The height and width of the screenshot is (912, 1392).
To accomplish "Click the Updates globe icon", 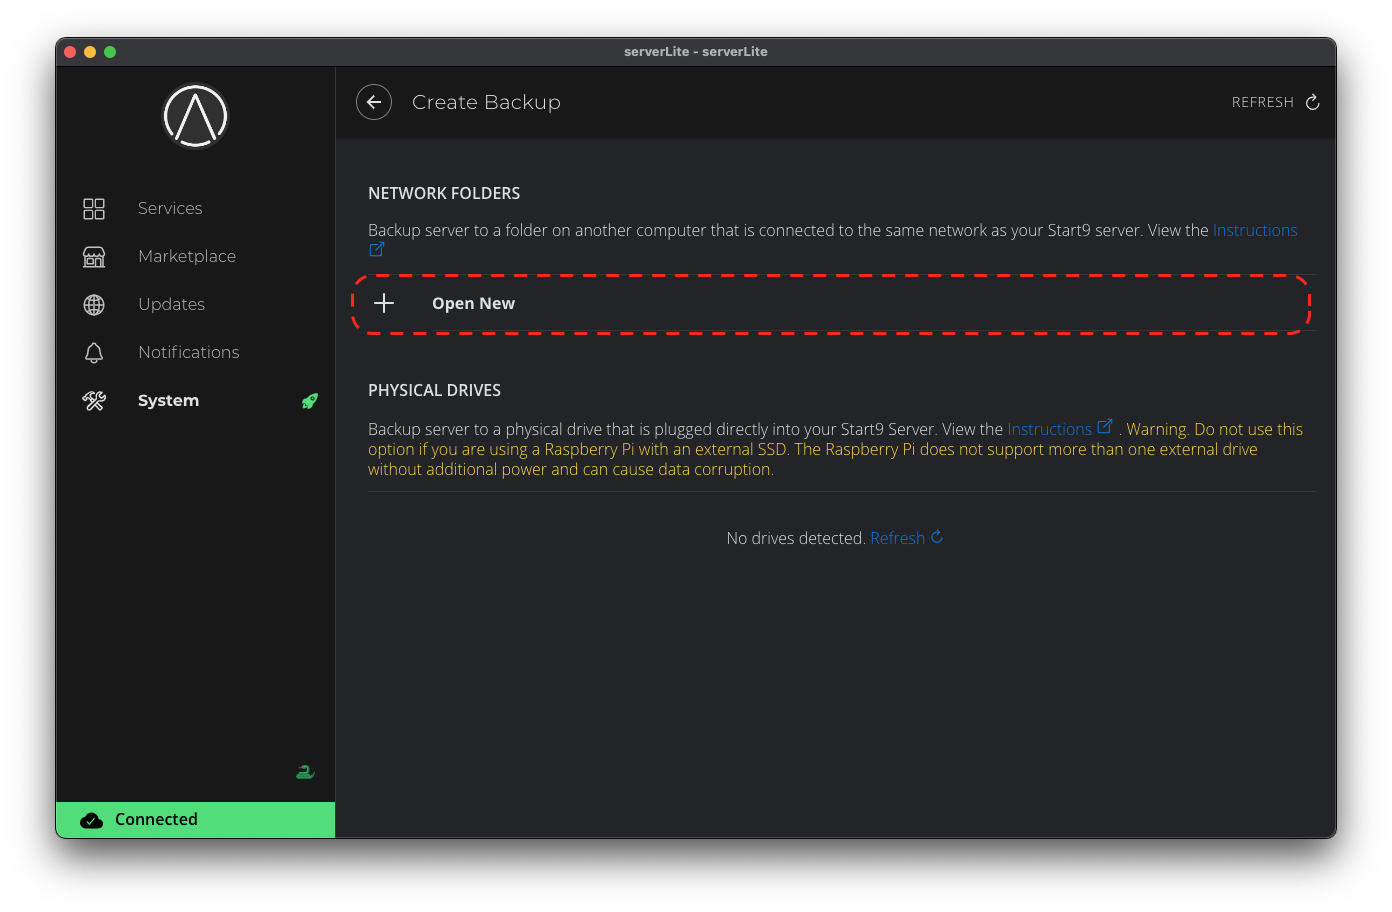I will click(94, 304).
